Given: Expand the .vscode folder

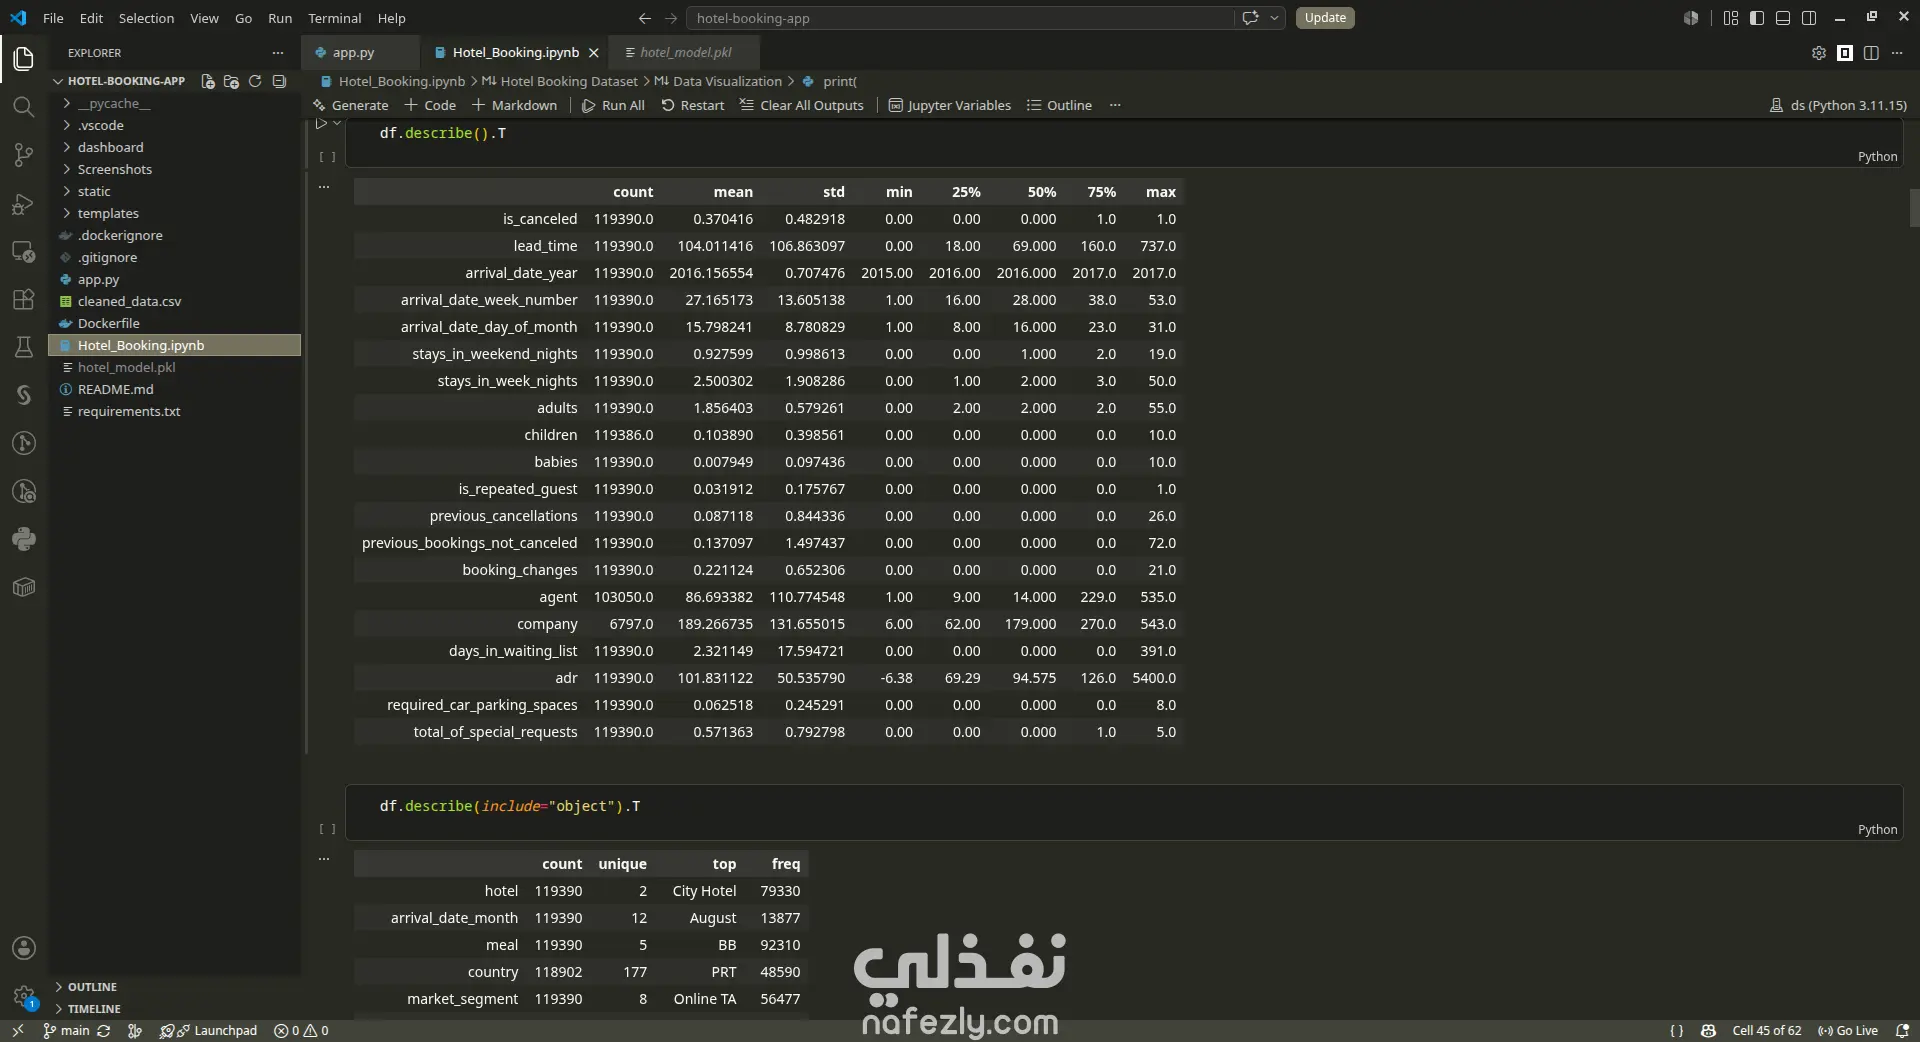Looking at the screenshot, I should (175, 125).
